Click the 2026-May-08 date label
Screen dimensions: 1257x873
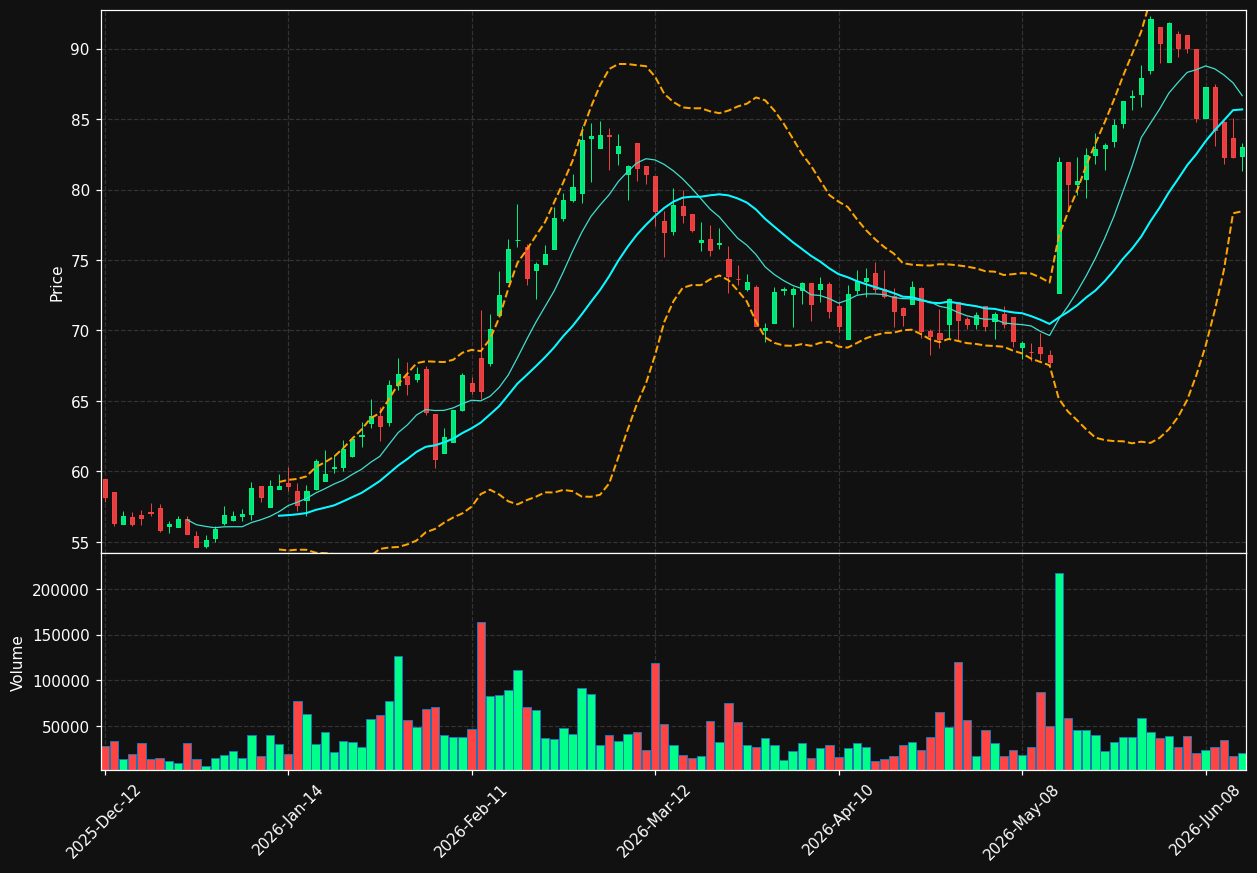click(x=1021, y=822)
